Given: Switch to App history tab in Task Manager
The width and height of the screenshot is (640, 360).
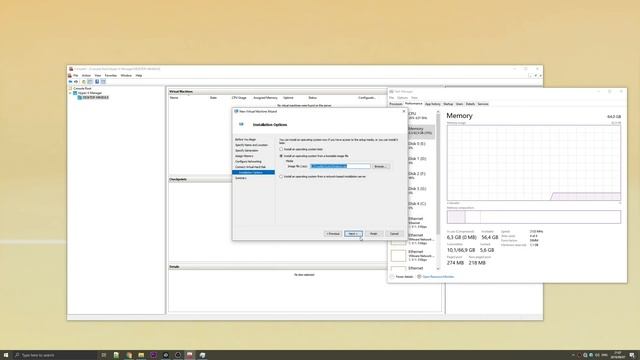Looking at the screenshot, I should [433, 104].
